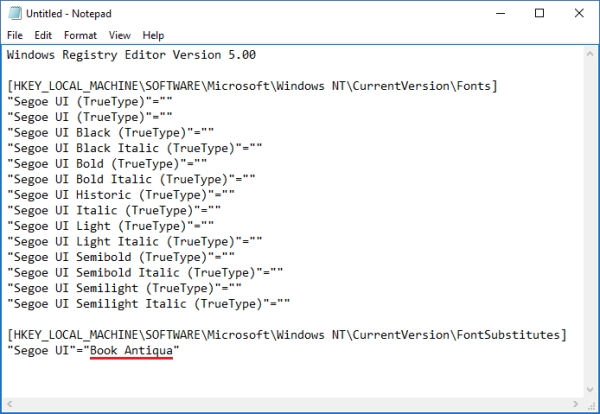Click the CurrentVersion\Fonts registry key line
The image size is (600, 414).
[252, 86]
